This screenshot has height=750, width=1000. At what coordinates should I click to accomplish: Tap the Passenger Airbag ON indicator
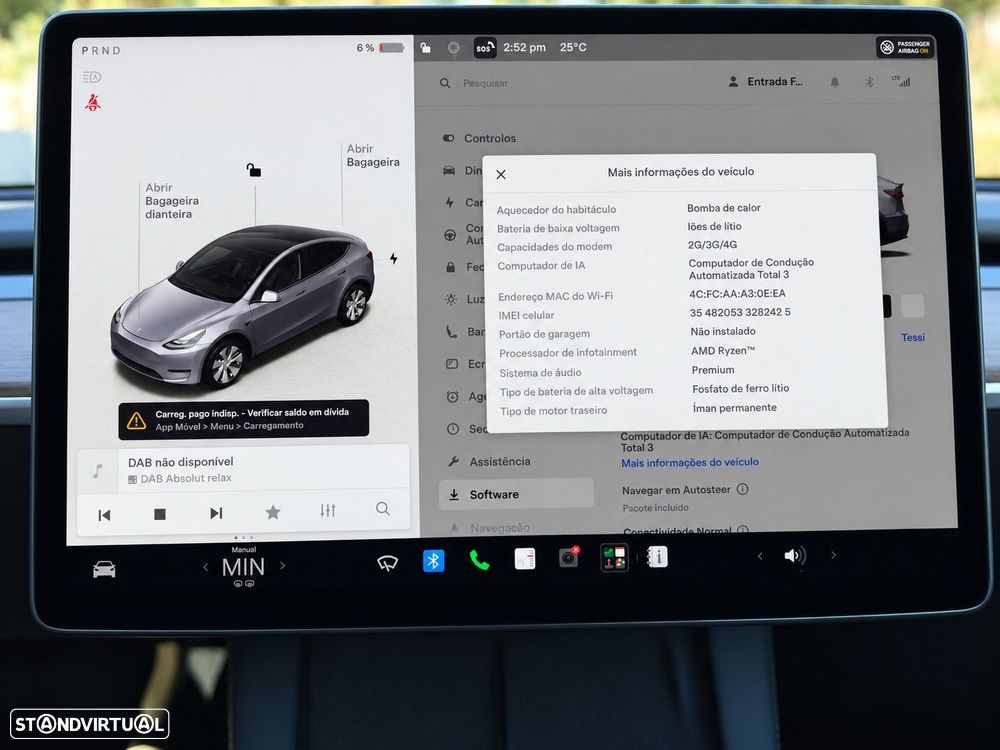(x=906, y=47)
